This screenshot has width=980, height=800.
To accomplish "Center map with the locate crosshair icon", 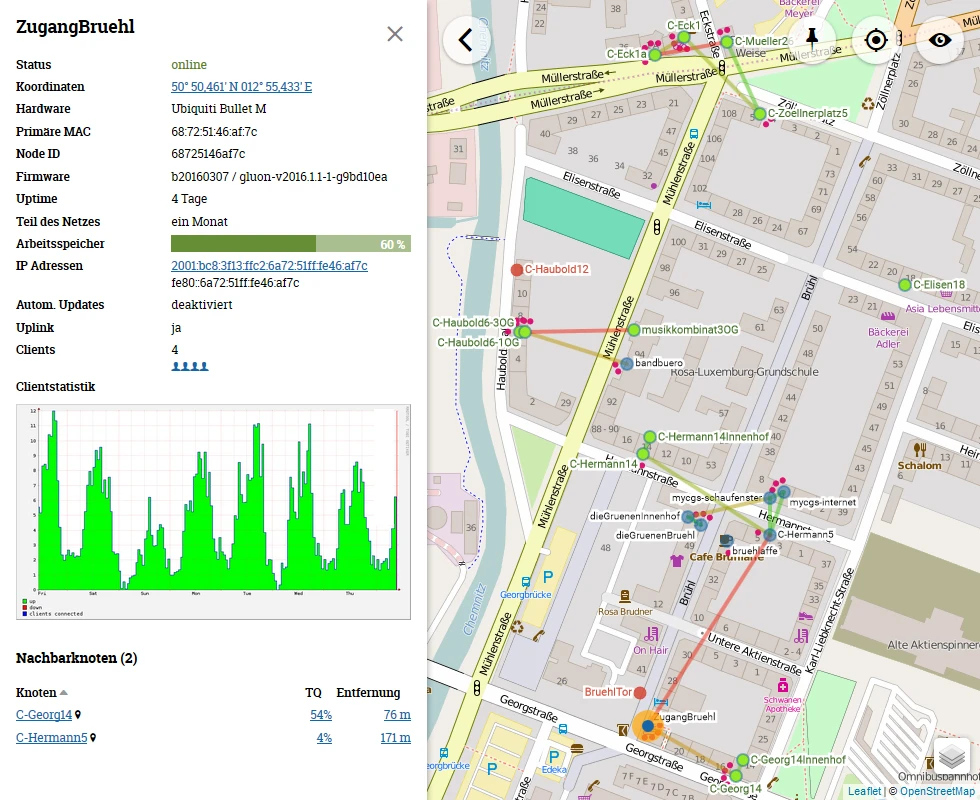I will click(876, 40).
